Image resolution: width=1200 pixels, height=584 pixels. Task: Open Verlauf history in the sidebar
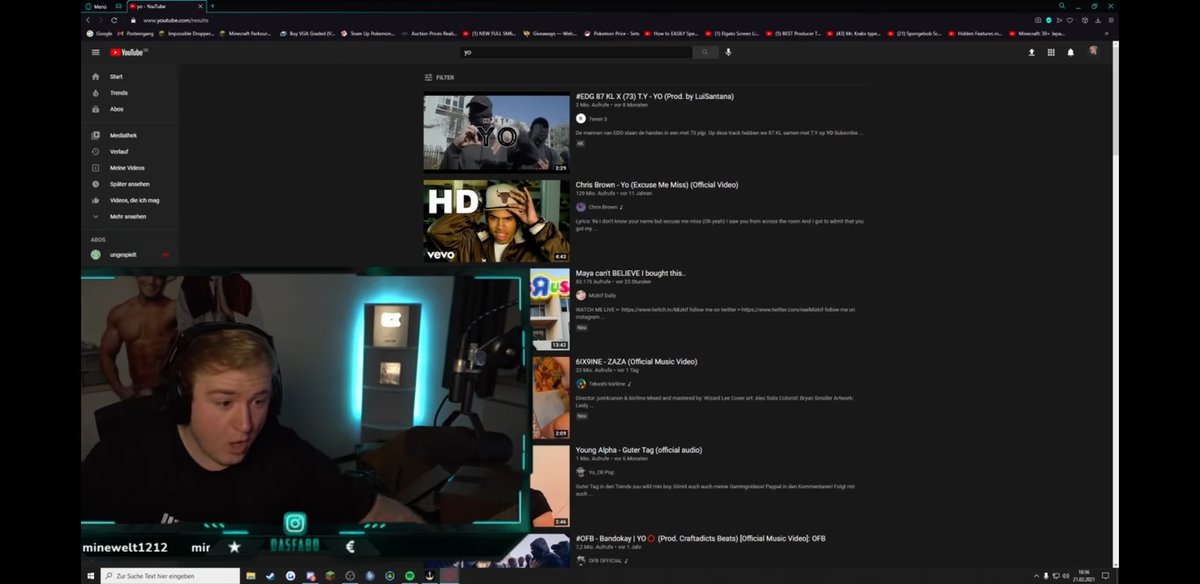pyautogui.click(x=130, y=151)
